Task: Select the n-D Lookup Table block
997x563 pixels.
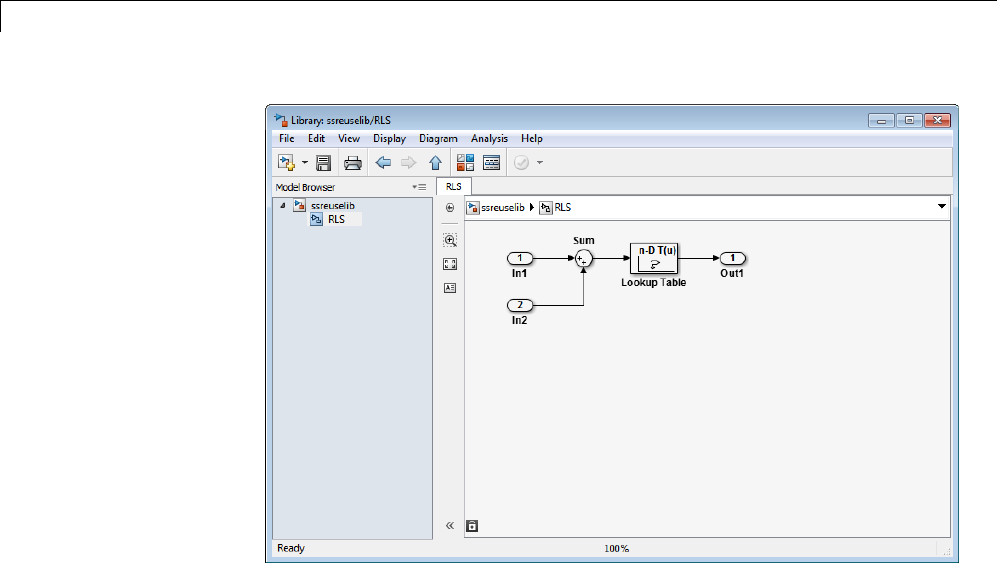Action: tap(654, 258)
